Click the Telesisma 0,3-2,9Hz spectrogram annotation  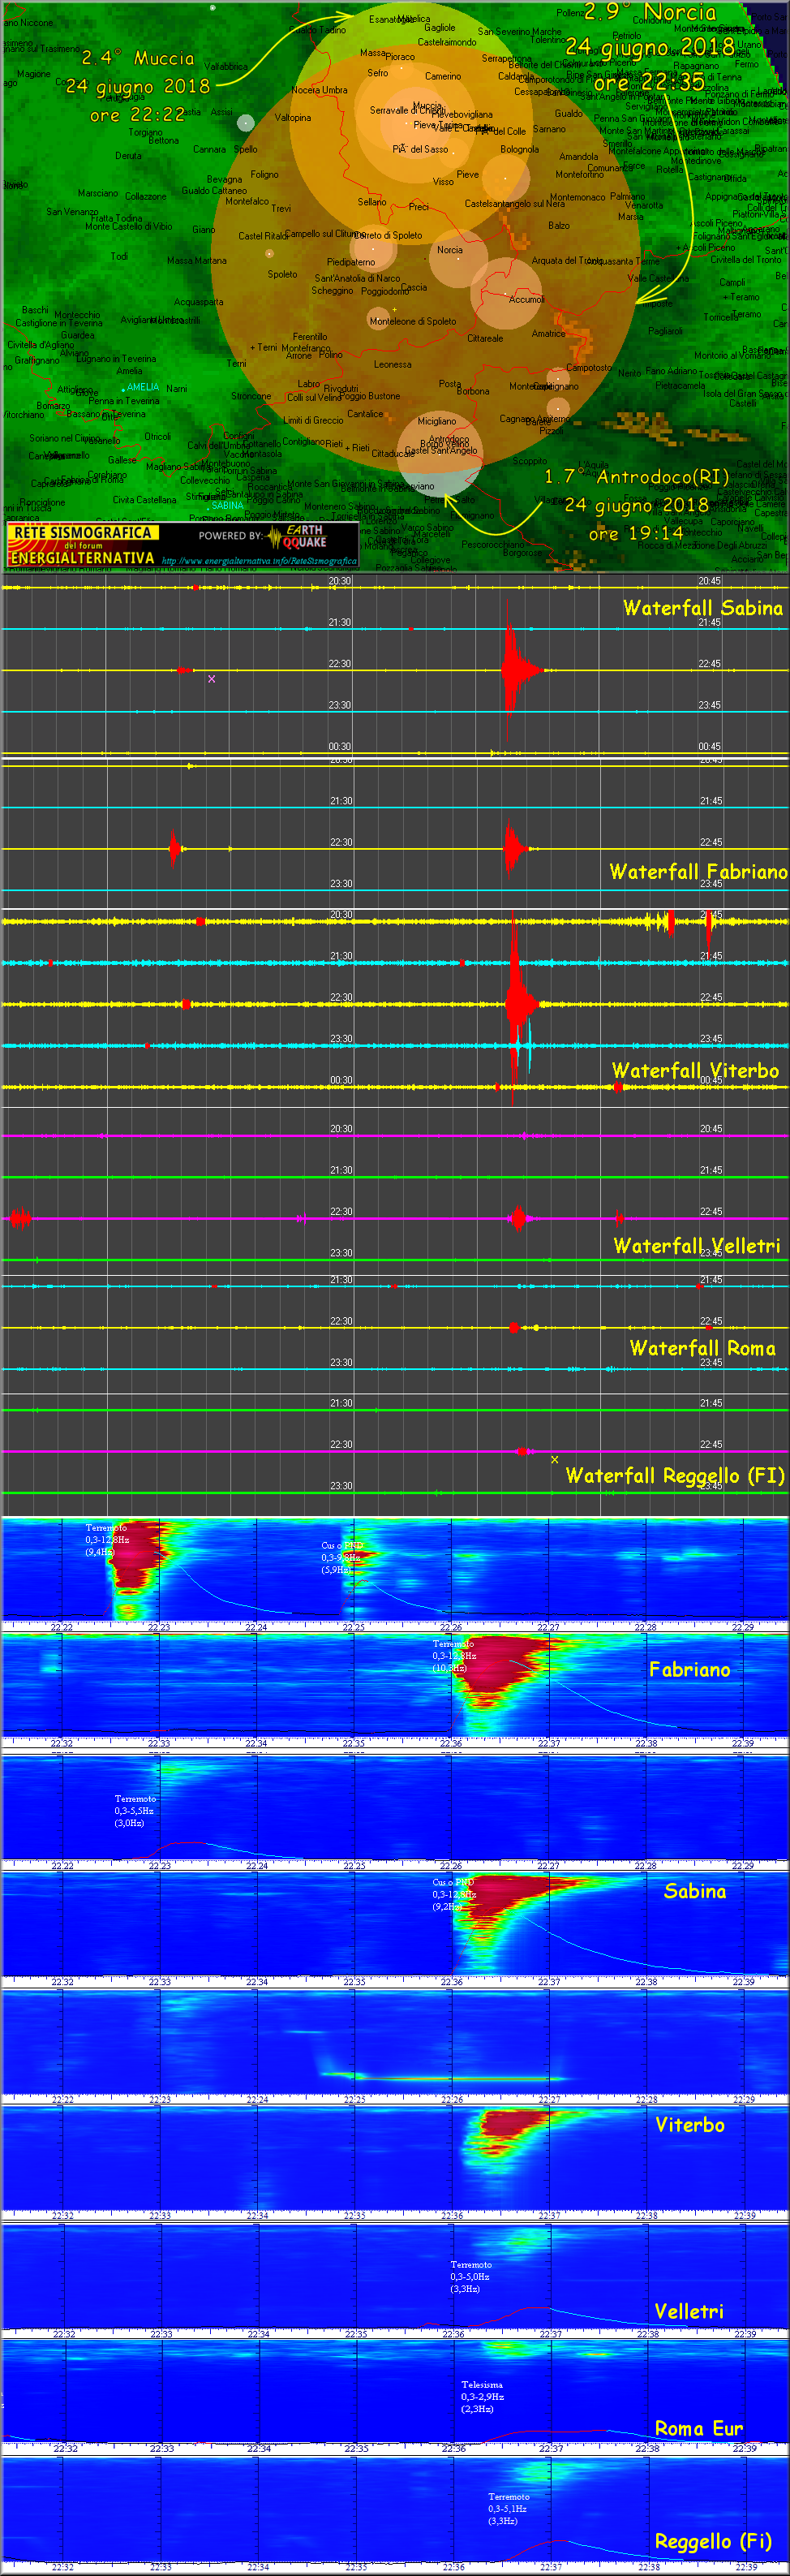tap(482, 2396)
